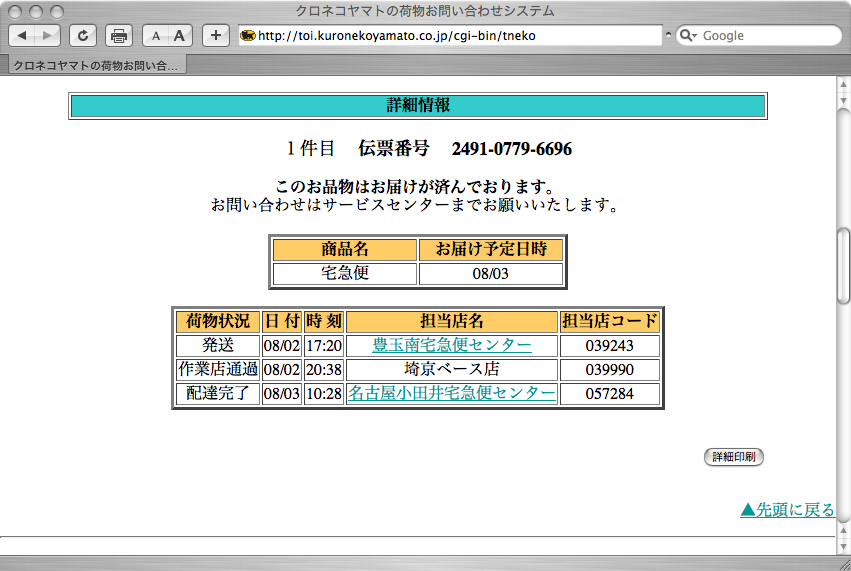Click the URL address field
Viewport: 851px width, 571px height.
tap(450, 36)
